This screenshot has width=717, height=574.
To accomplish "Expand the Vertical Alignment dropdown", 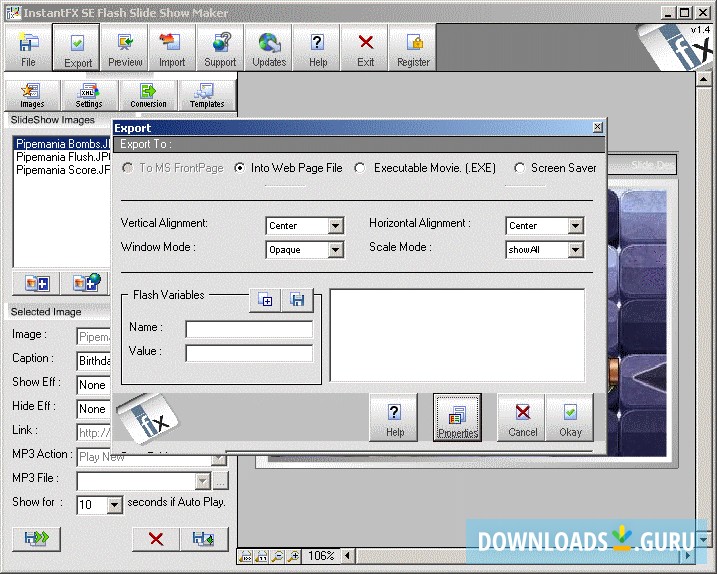I will point(335,226).
